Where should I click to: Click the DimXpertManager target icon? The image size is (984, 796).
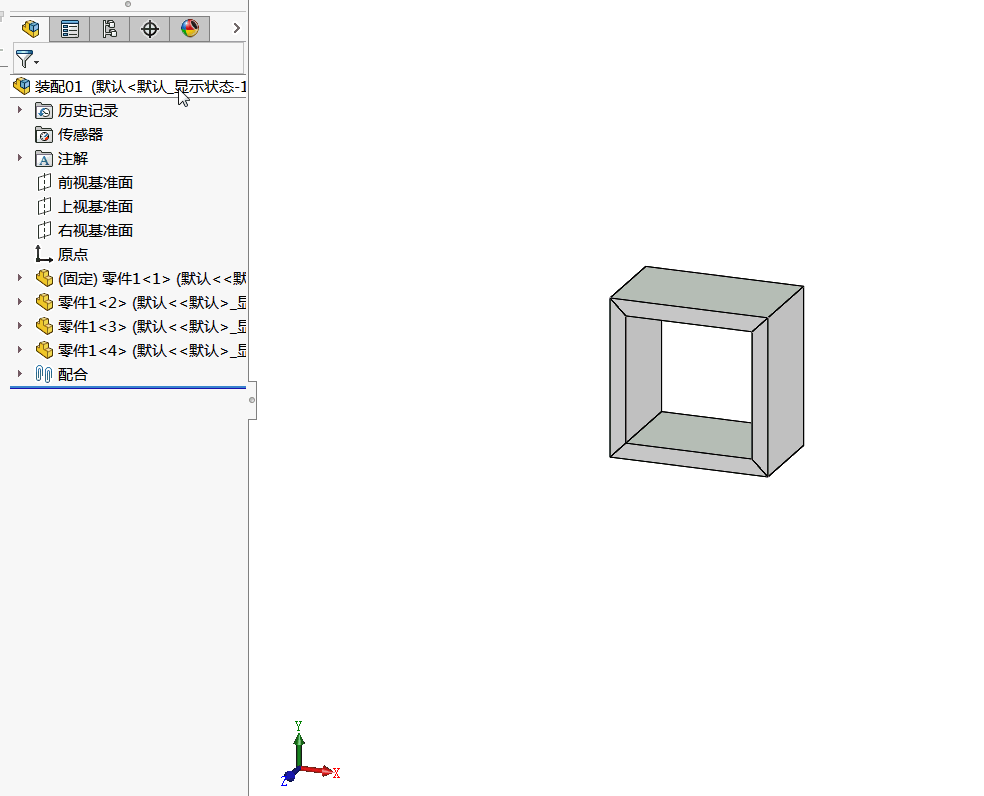149,28
